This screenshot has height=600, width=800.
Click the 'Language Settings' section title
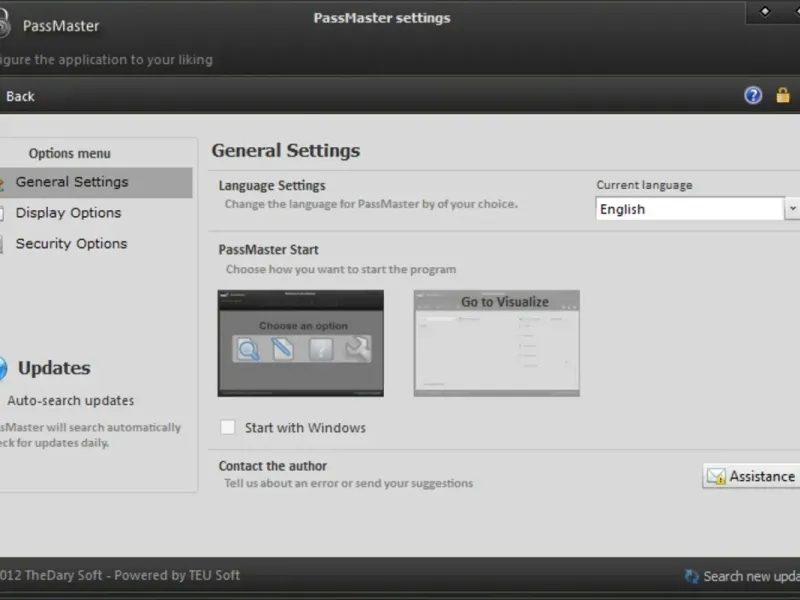[x=272, y=186]
